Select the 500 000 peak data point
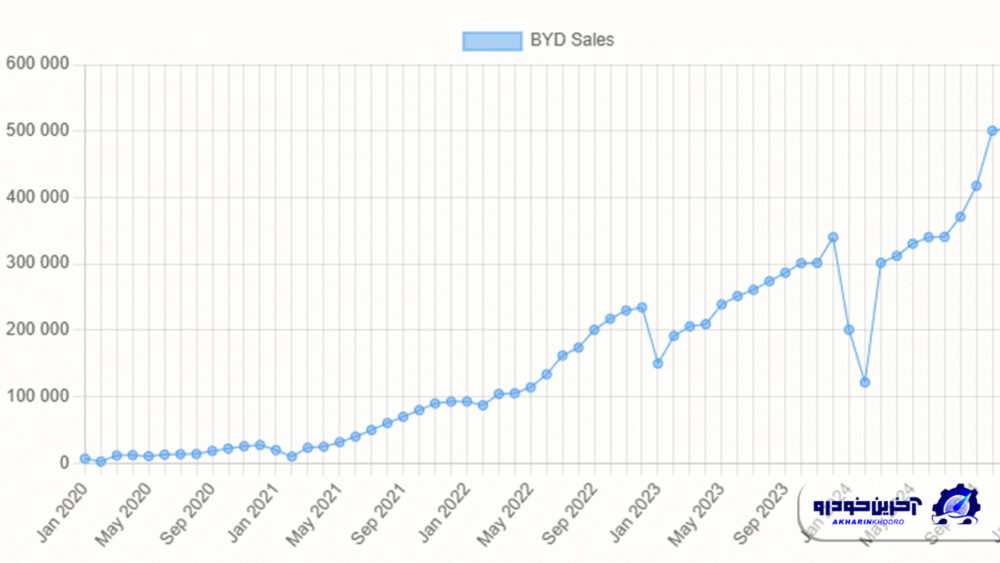 [x=992, y=130]
